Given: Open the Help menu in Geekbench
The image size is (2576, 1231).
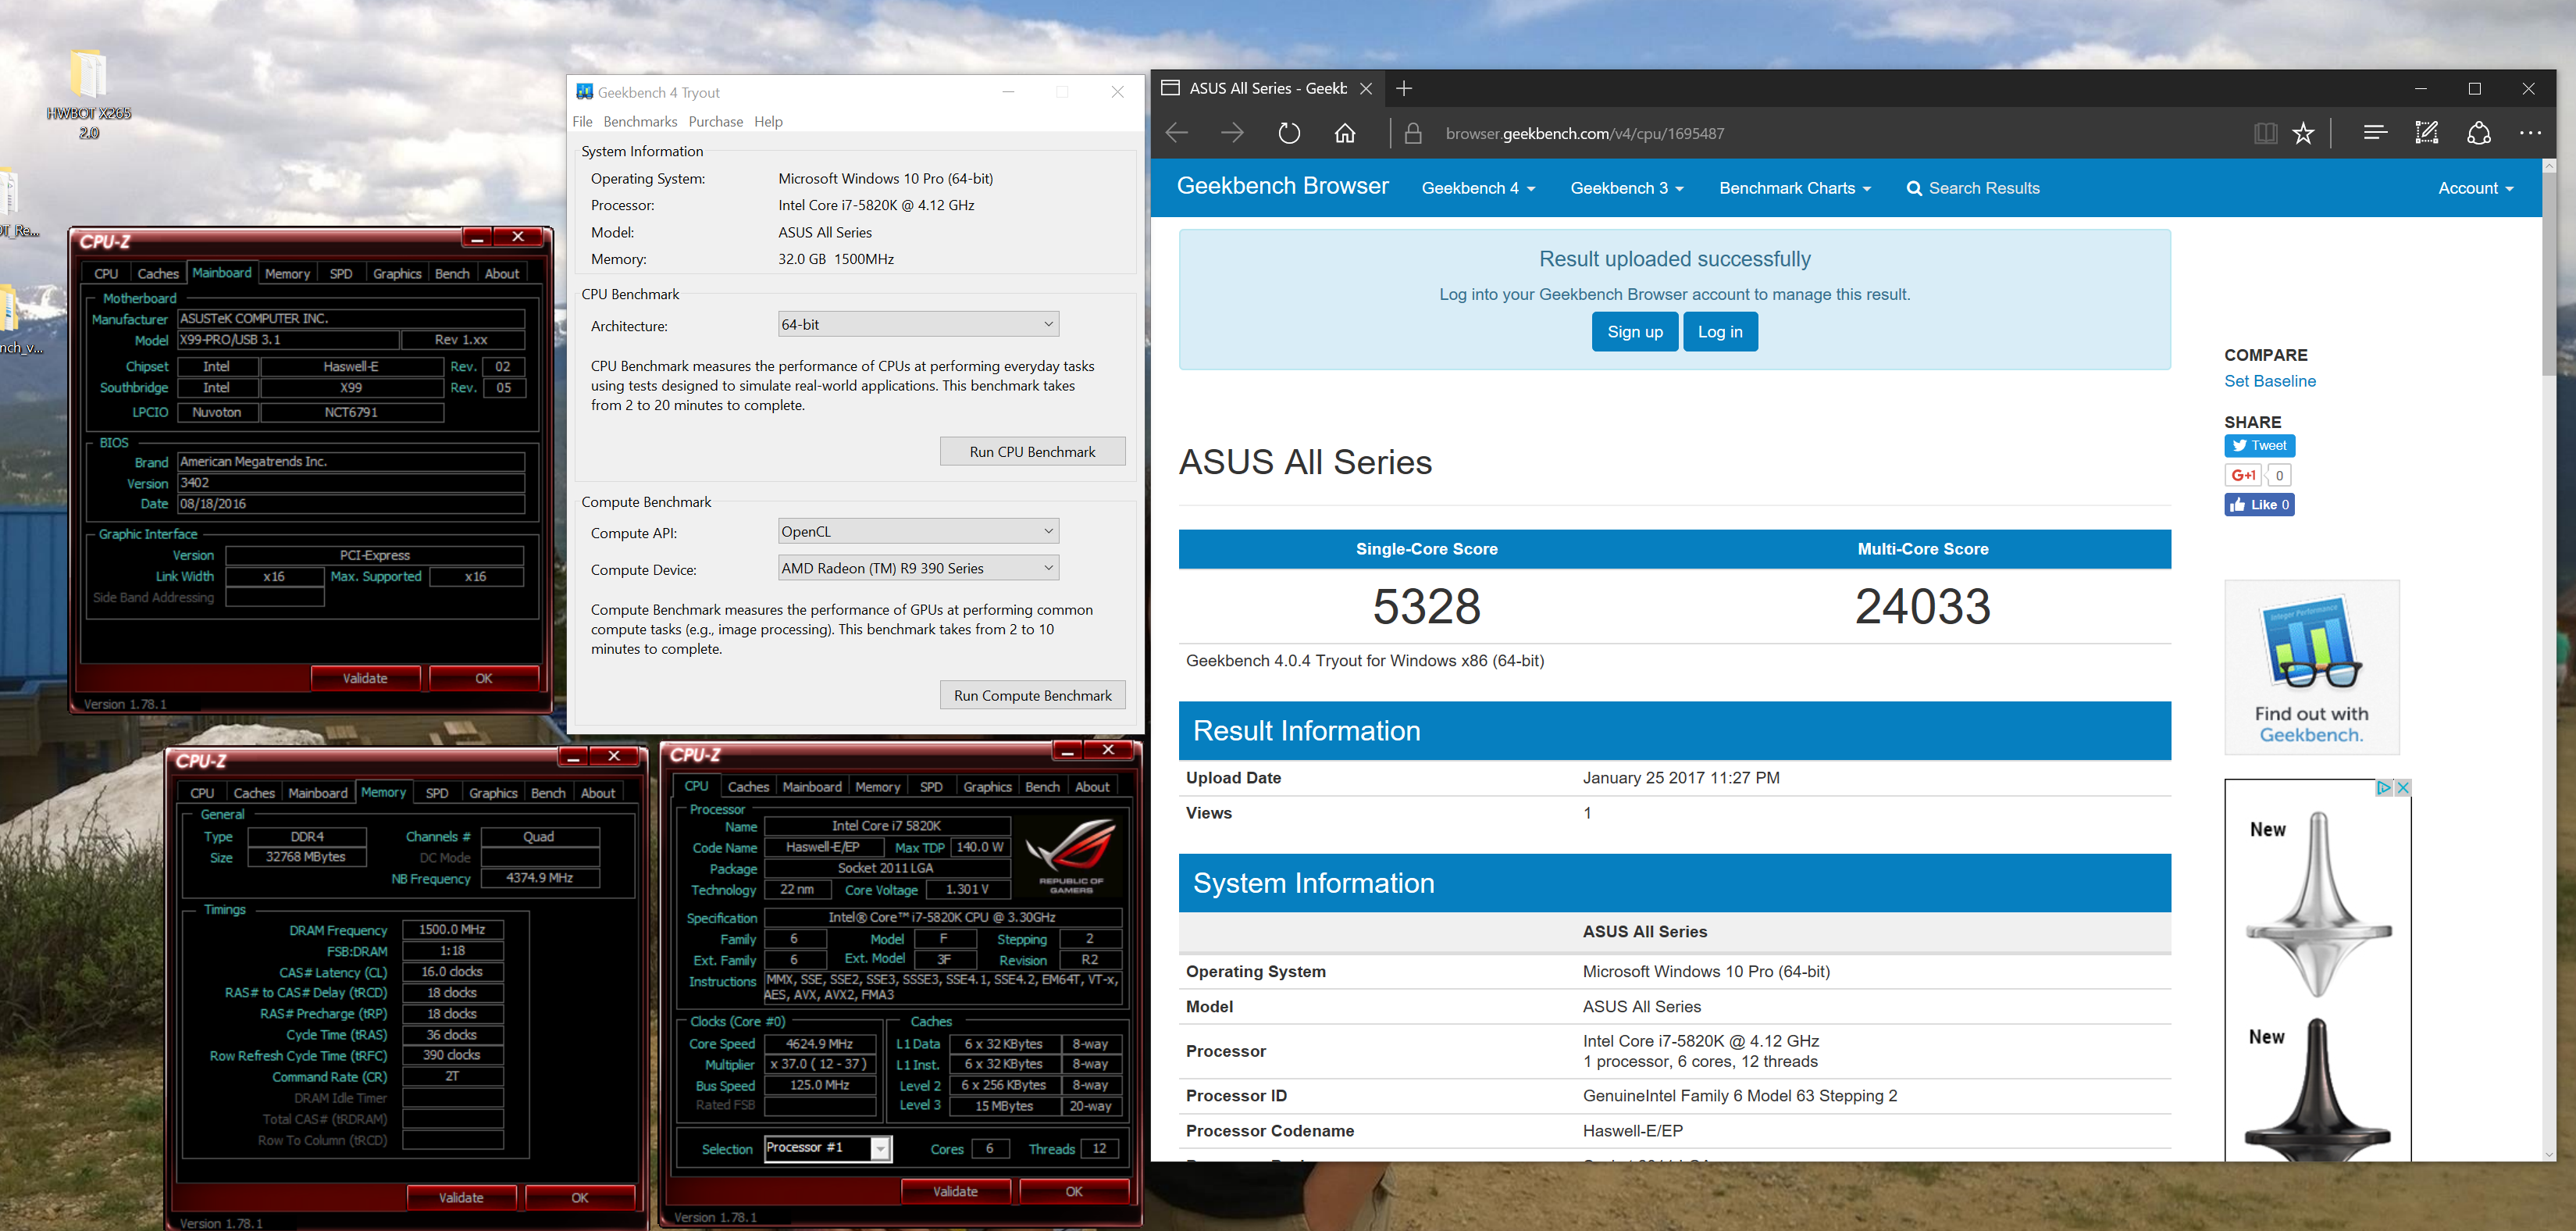Looking at the screenshot, I should point(768,121).
